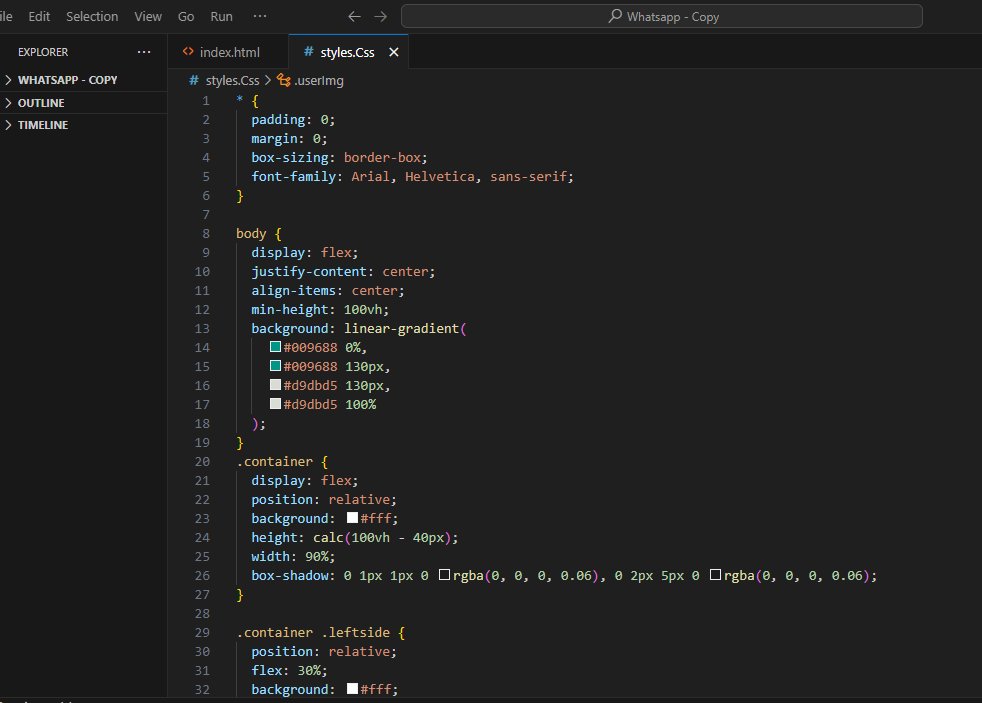Click the CSS hash icon on the styles.Css tab
Screen dimensions: 982x703
tap(308, 52)
